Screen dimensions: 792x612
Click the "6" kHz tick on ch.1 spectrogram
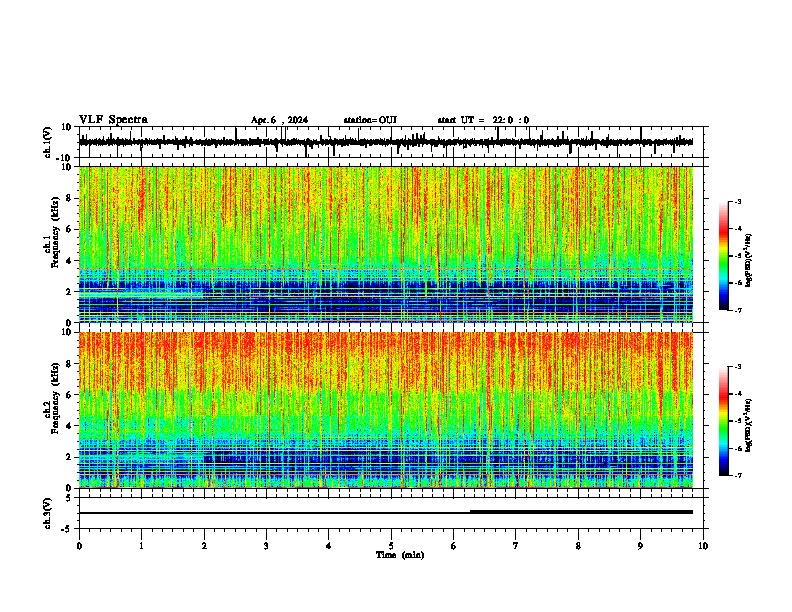pyautogui.click(x=69, y=229)
